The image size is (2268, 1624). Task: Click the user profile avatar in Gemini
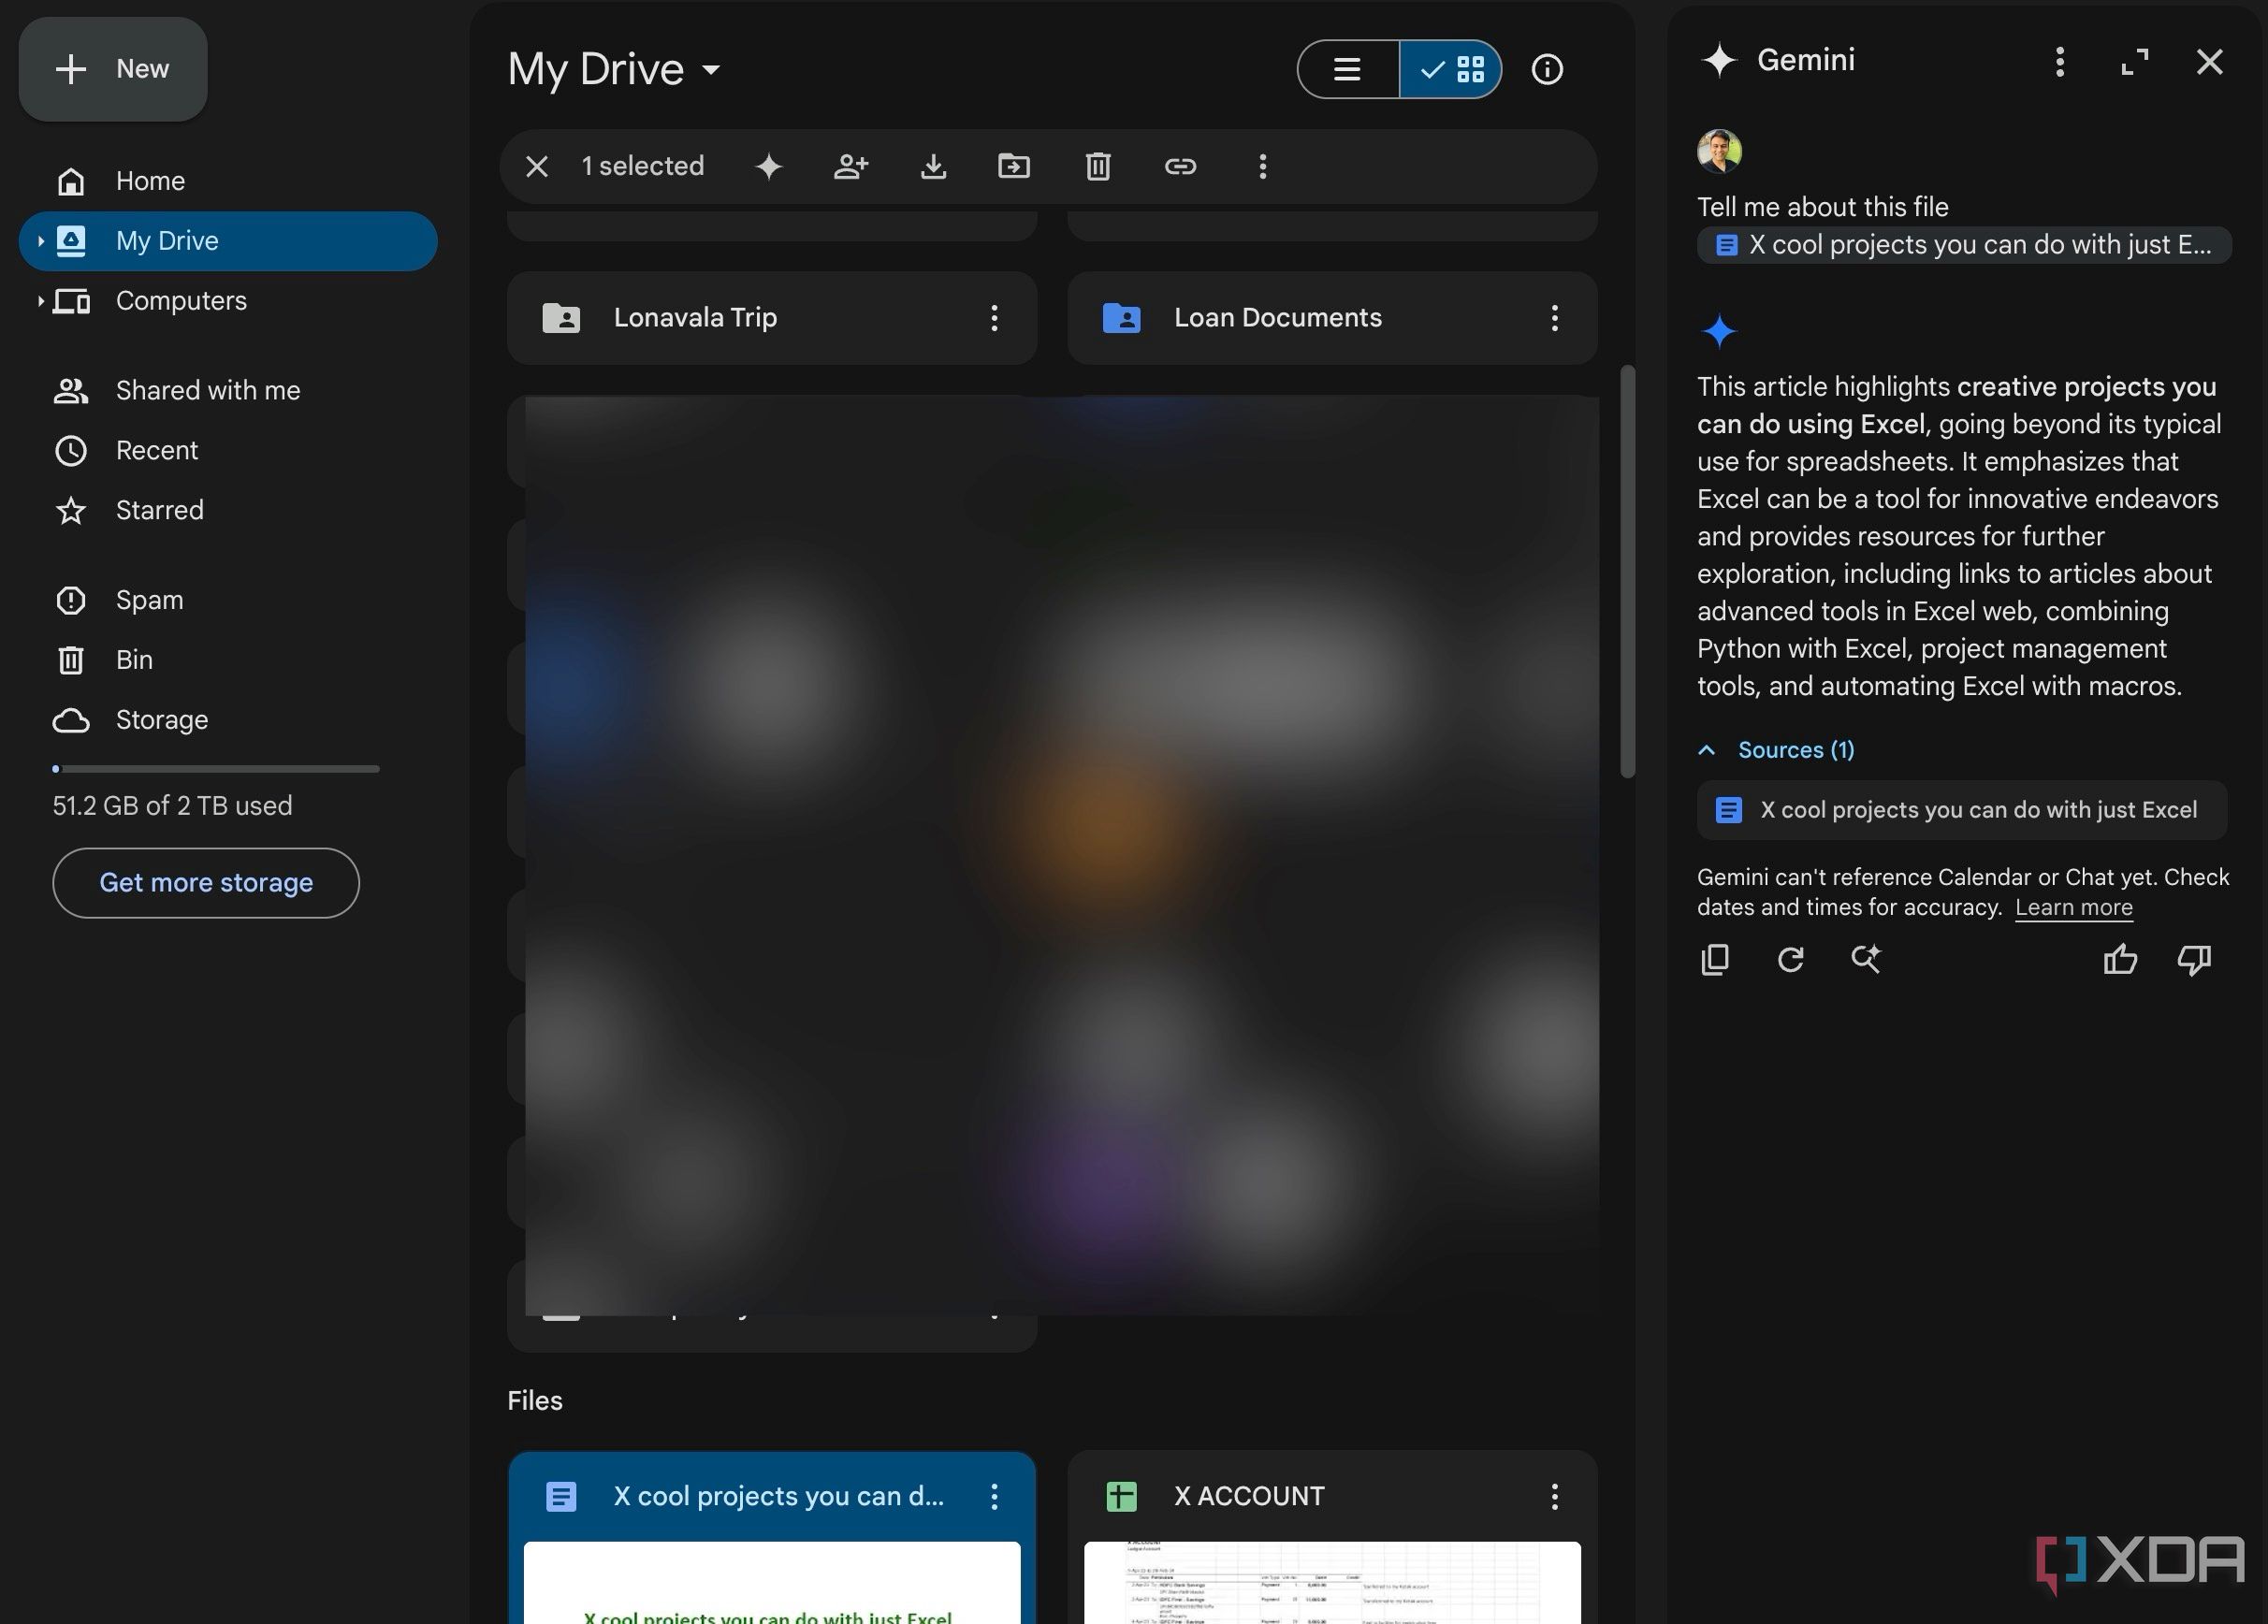tap(1719, 151)
